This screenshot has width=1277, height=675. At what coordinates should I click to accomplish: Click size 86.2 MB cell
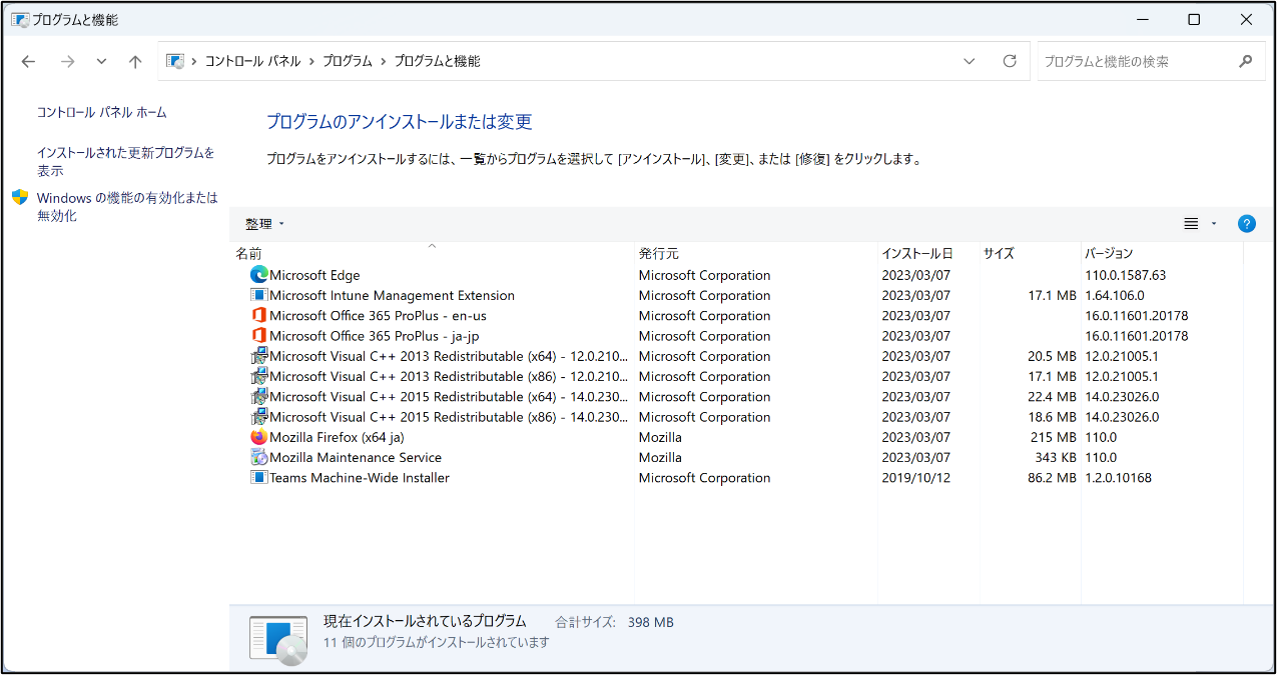(1052, 478)
